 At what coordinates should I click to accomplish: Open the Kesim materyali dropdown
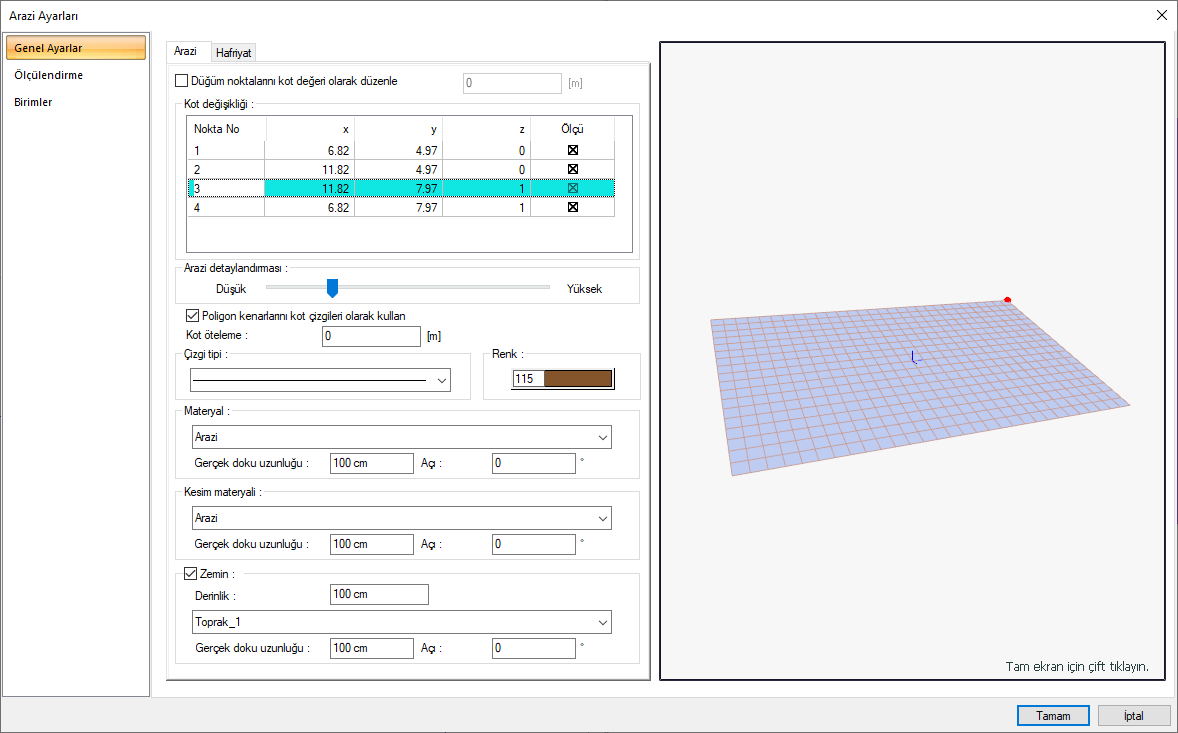602,519
